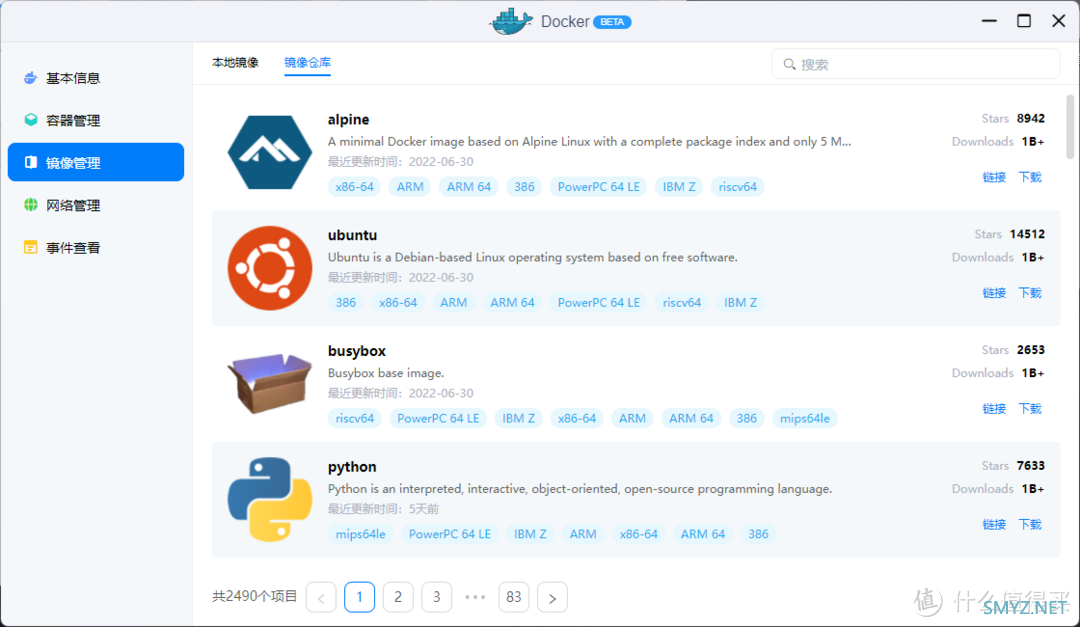Click the ubuntu image logo
The image size is (1080, 627).
click(x=270, y=268)
